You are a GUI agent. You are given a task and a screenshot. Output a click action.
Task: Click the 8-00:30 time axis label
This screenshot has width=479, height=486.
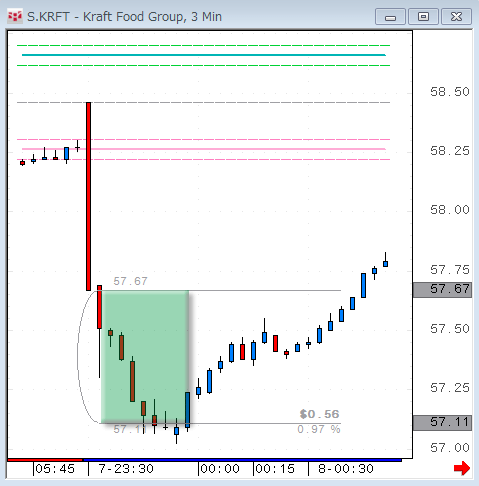(346, 469)
